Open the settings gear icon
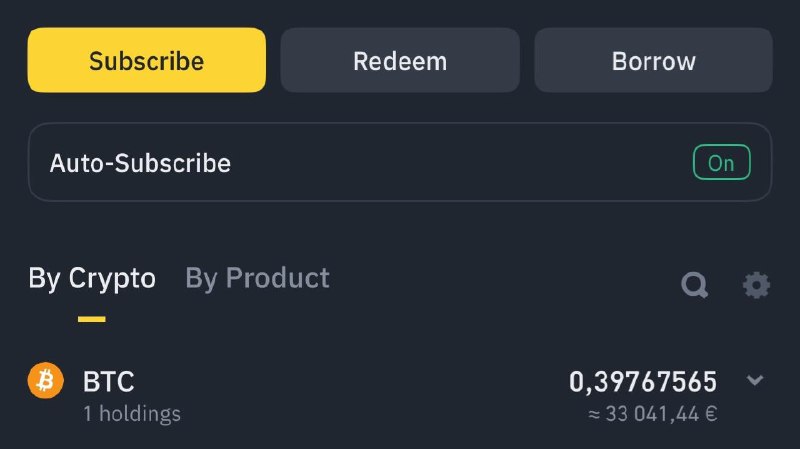Image resolution: width=800 pixels, height=449 pixels. [x=756, y=285]
